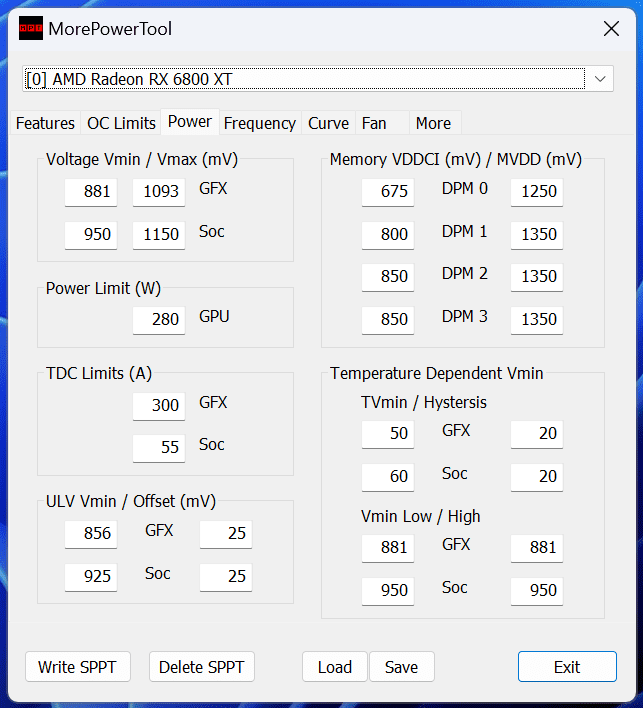
Task: Click the 'DPM 0' row label
Action: [465, 188]
